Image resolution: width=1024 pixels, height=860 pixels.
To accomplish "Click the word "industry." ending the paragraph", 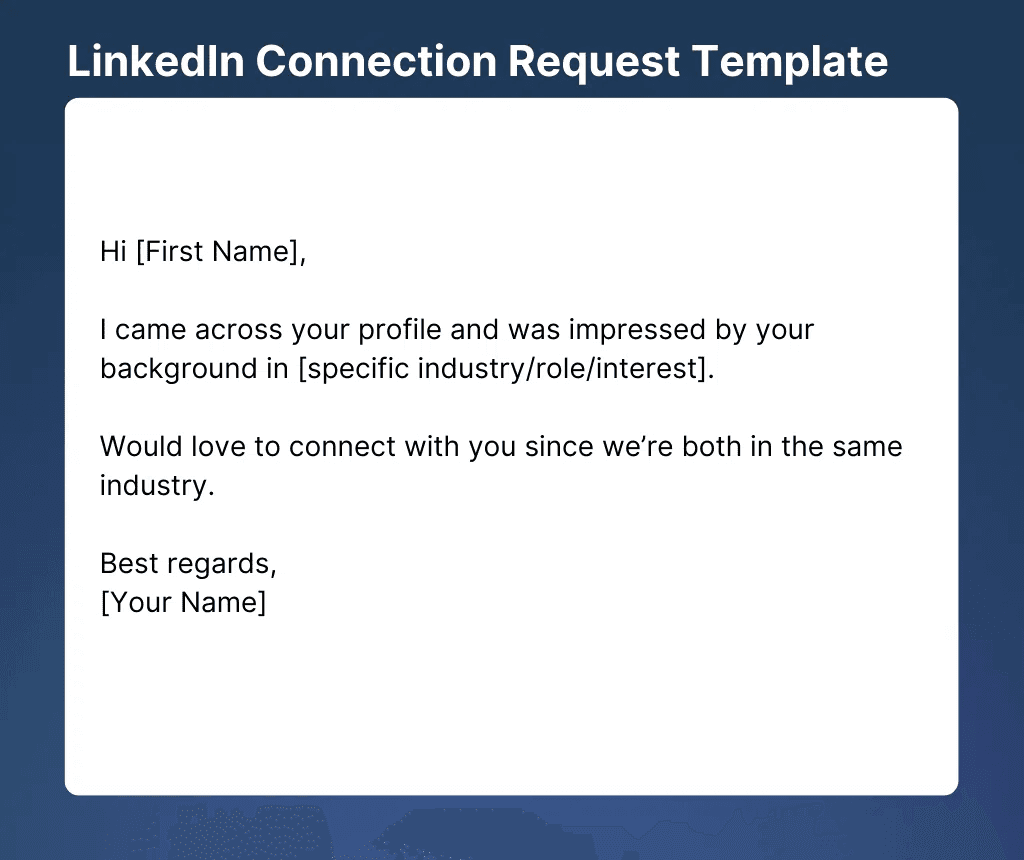I will [x=158, y=486].
